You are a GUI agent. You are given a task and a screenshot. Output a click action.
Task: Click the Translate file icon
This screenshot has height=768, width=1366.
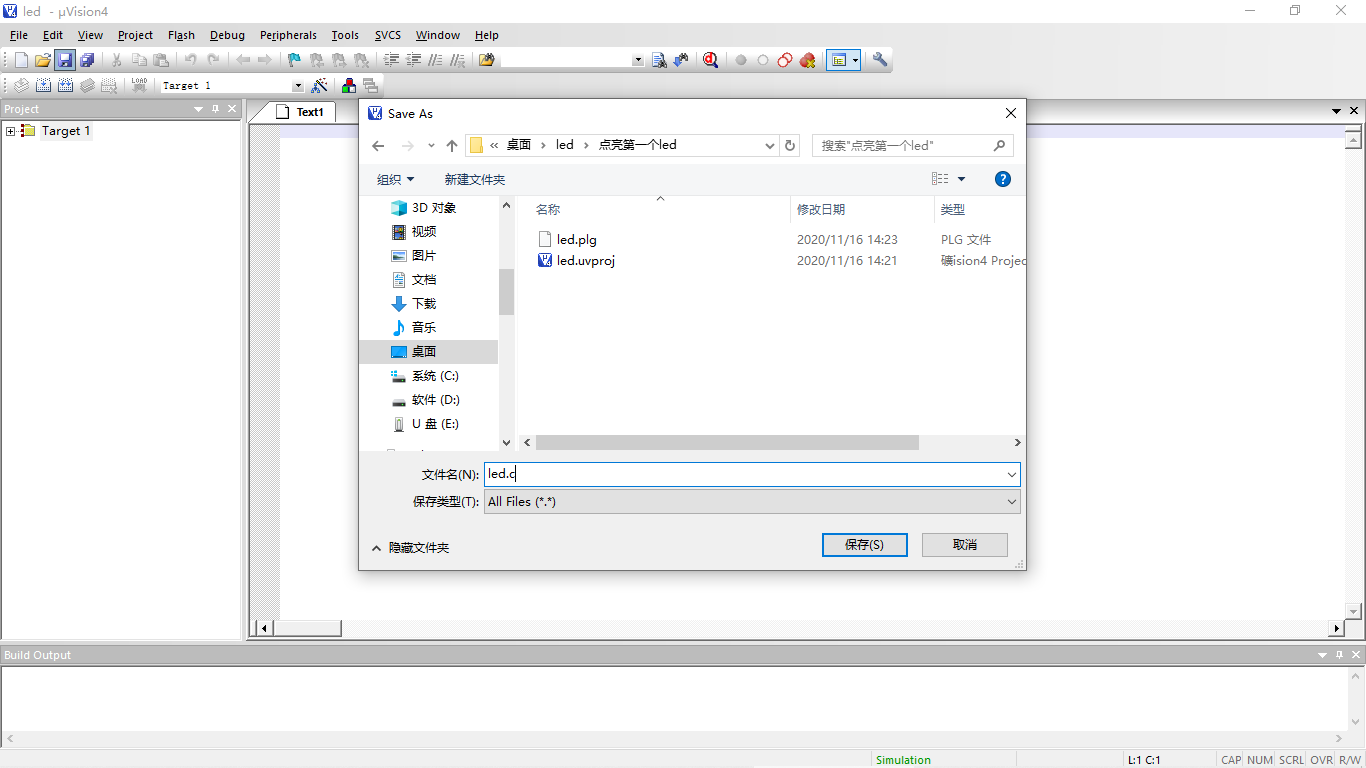pyautogui.click(x=21, y=86)
